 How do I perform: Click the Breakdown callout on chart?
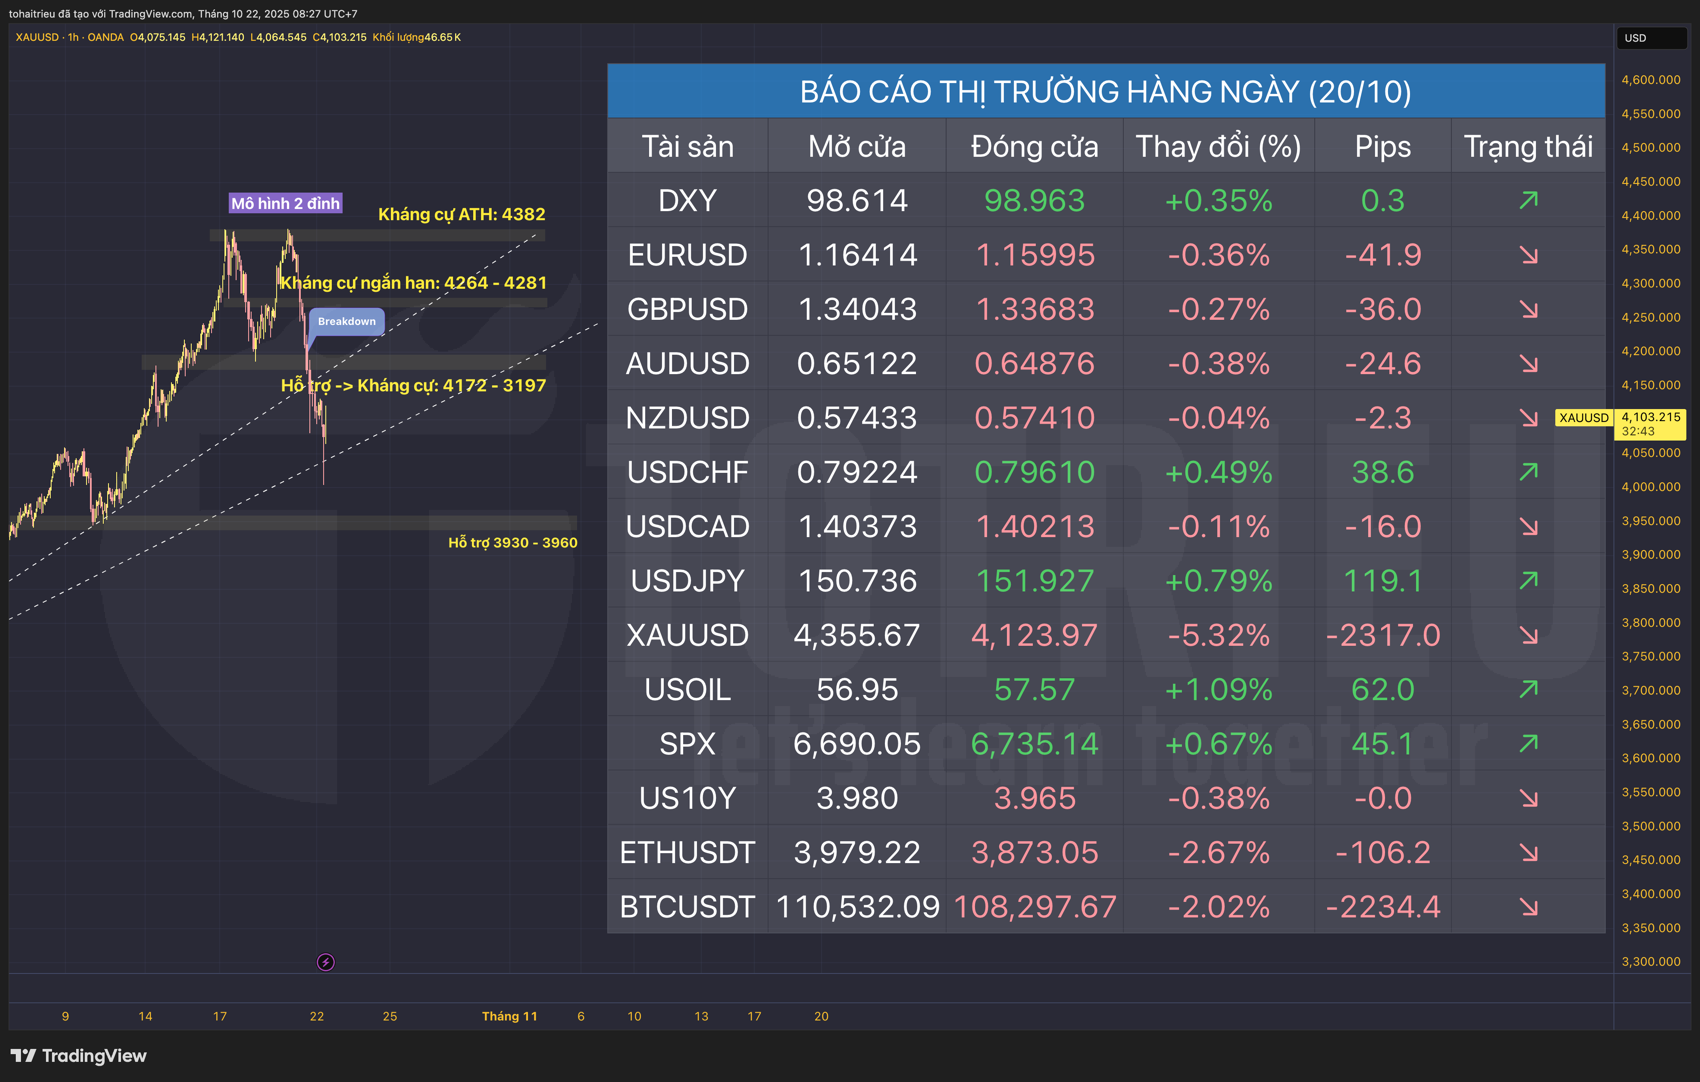tap(347, 321)
